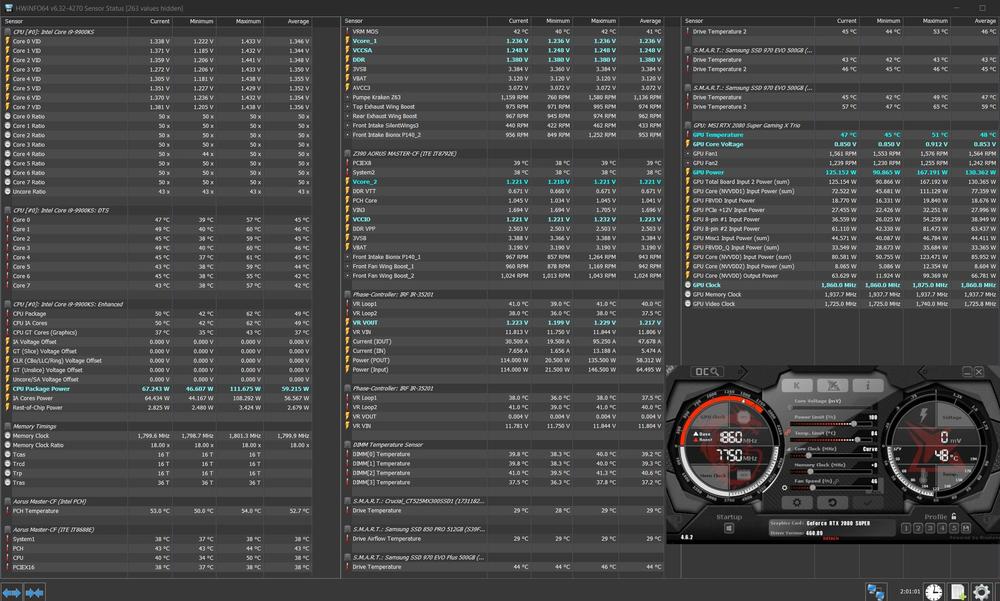This screenshot has height=601, width=1000.
Task: Reset Afterburner to defaults with circular arrow icon
Action: pos(830,502)
